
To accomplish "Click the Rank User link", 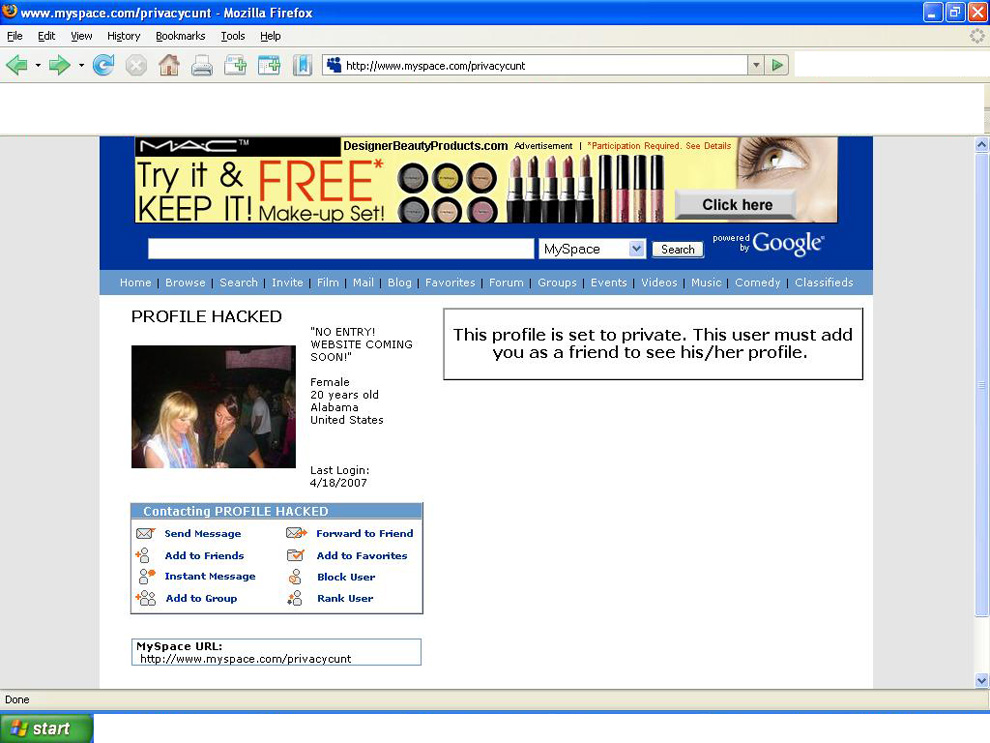I will 345,598.
